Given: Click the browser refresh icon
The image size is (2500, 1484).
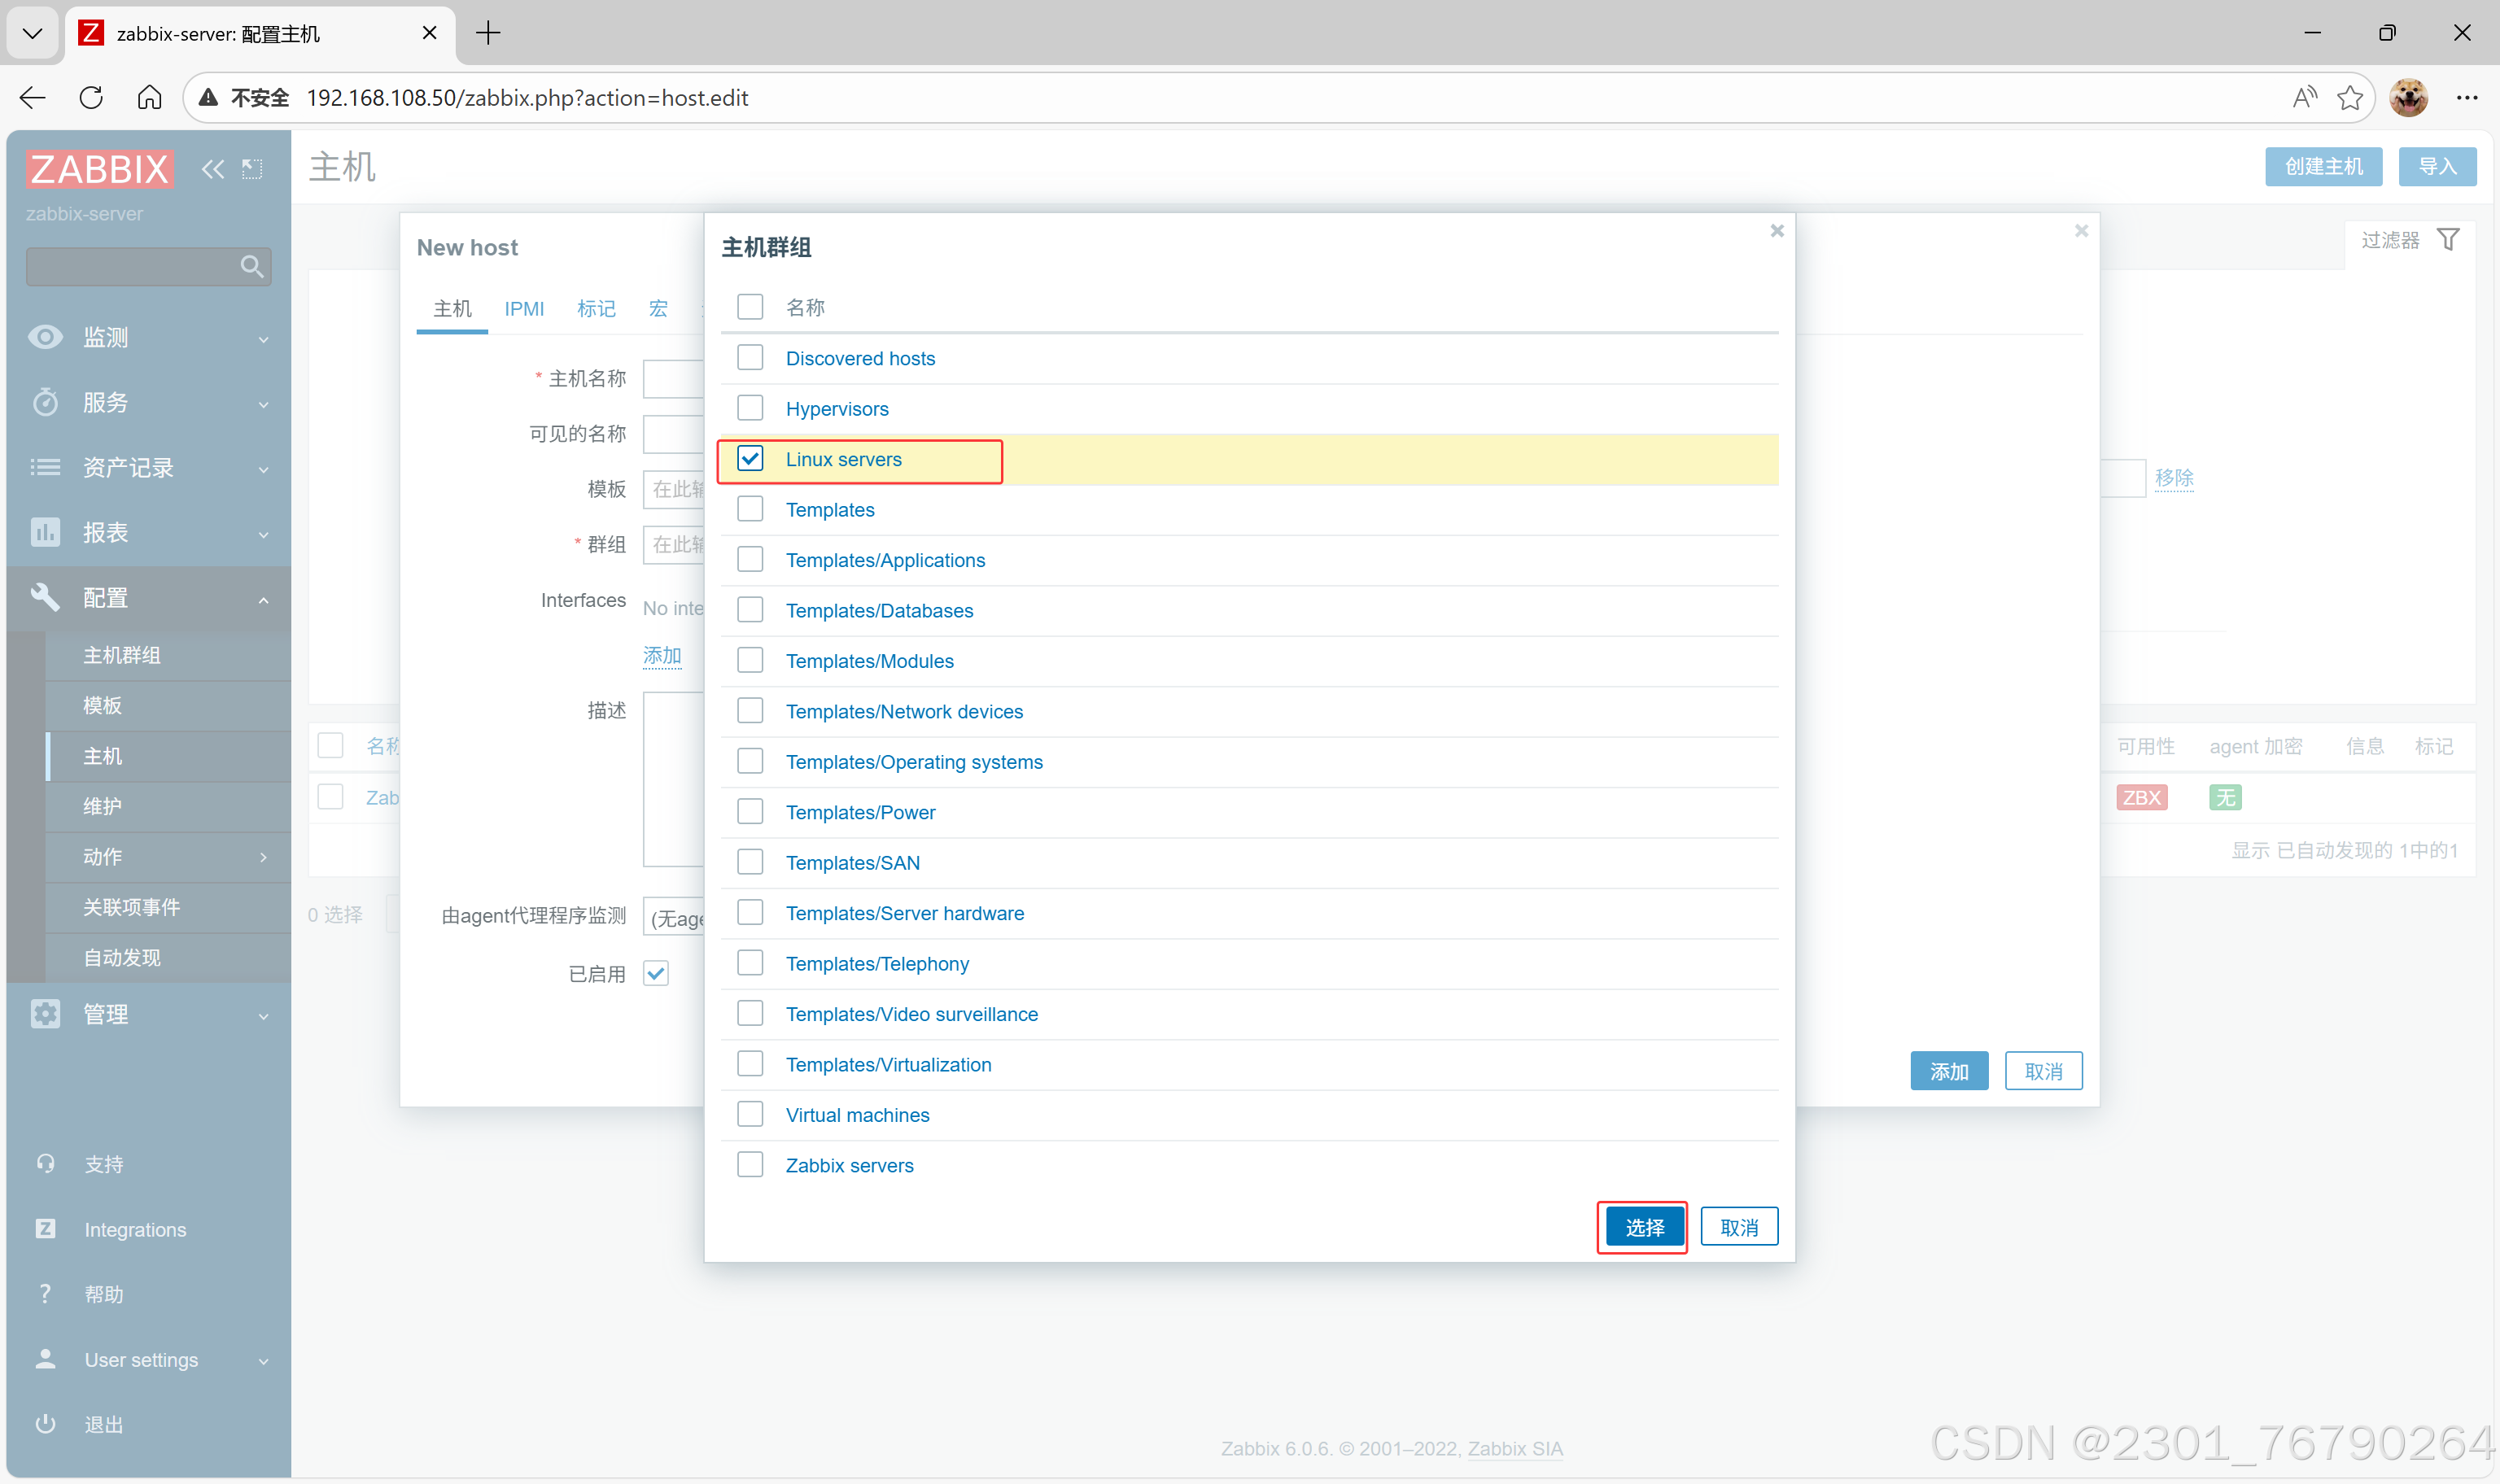Looking at the screenshot, I should (x=91, y=97).
